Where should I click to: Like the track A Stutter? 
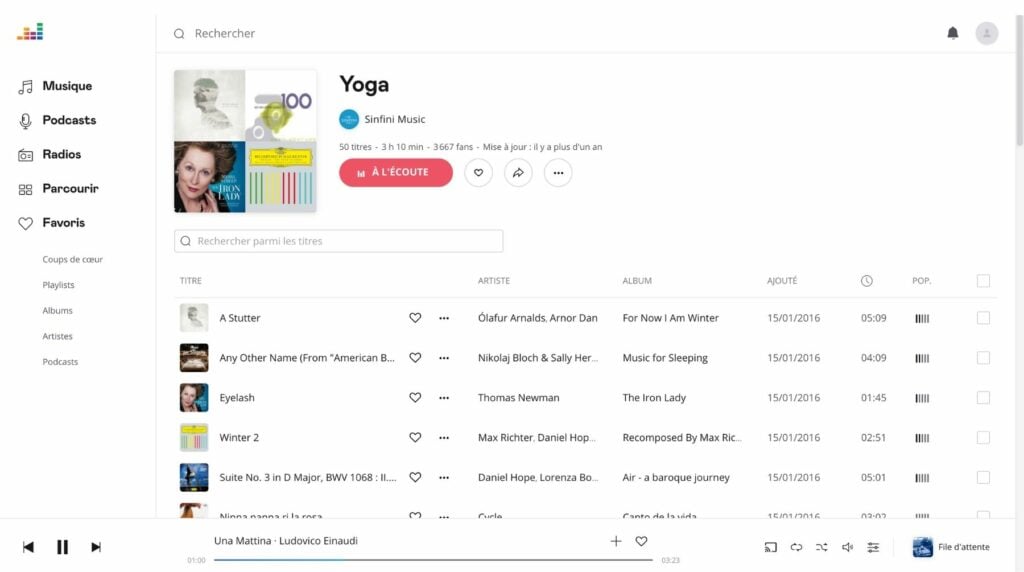[x=415, y=317]
